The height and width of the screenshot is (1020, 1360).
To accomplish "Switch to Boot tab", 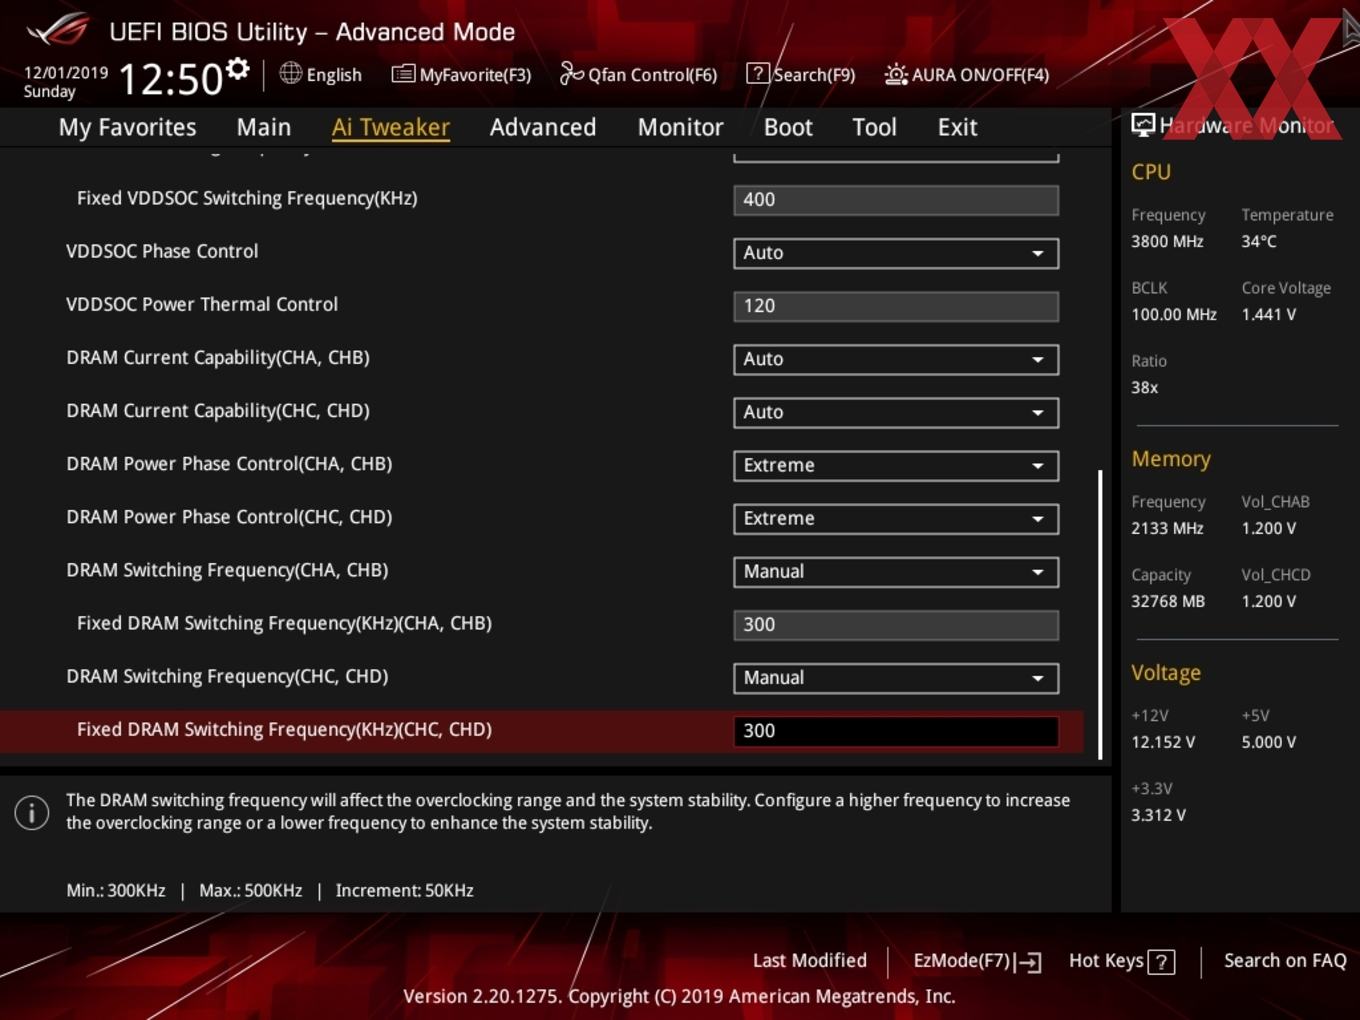I will (788, 127).
